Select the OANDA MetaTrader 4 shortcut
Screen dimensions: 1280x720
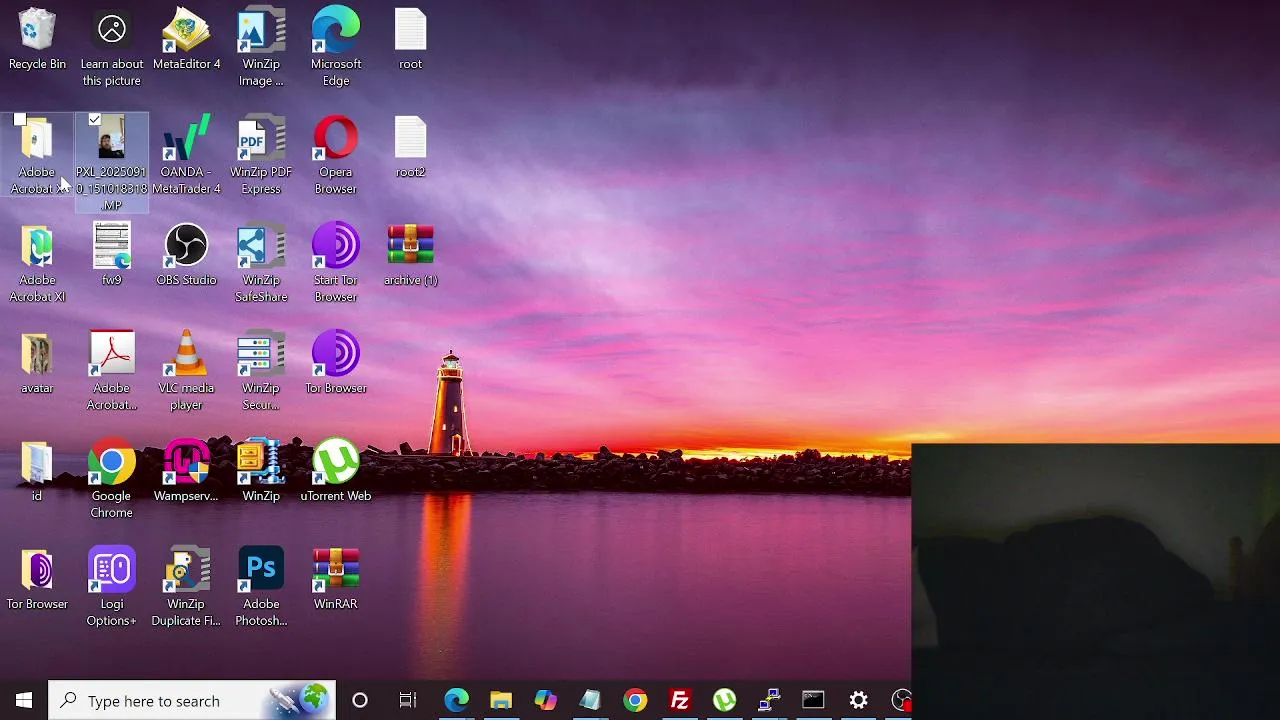click(186, 156)
